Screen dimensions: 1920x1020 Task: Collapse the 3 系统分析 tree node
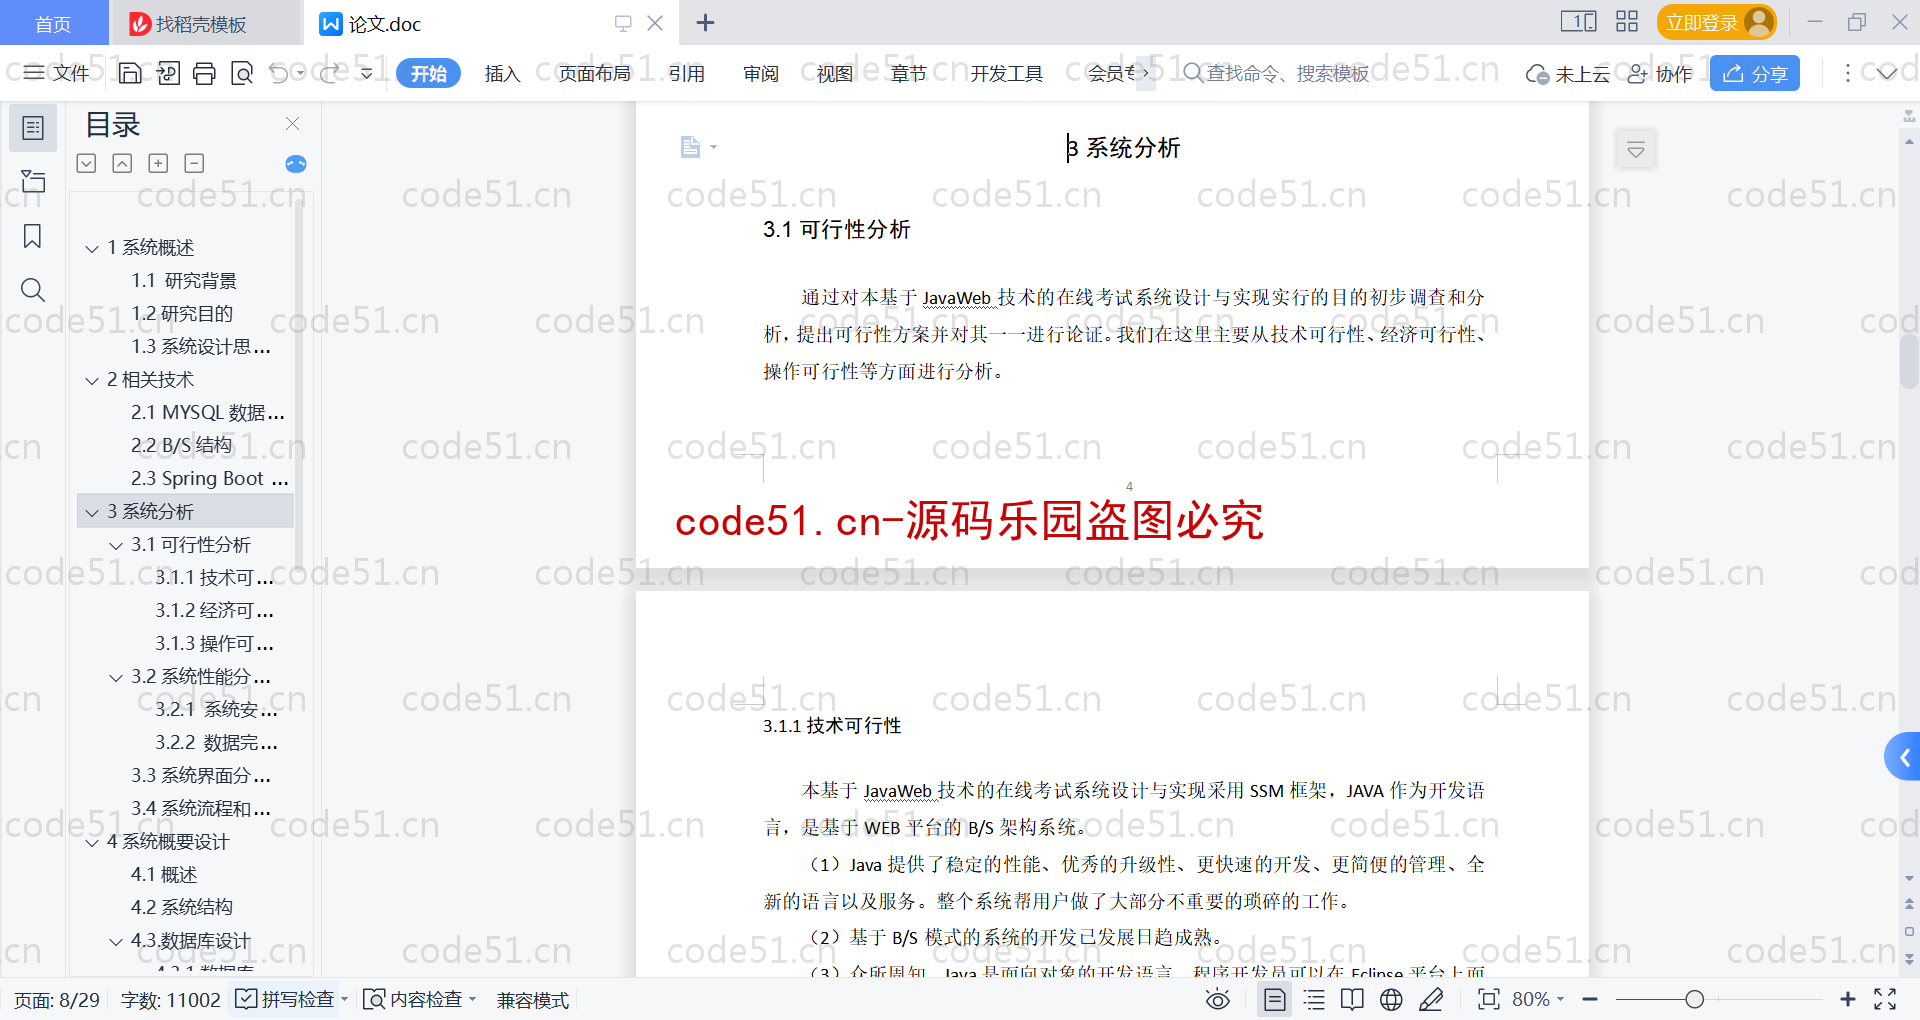point(92,512)
